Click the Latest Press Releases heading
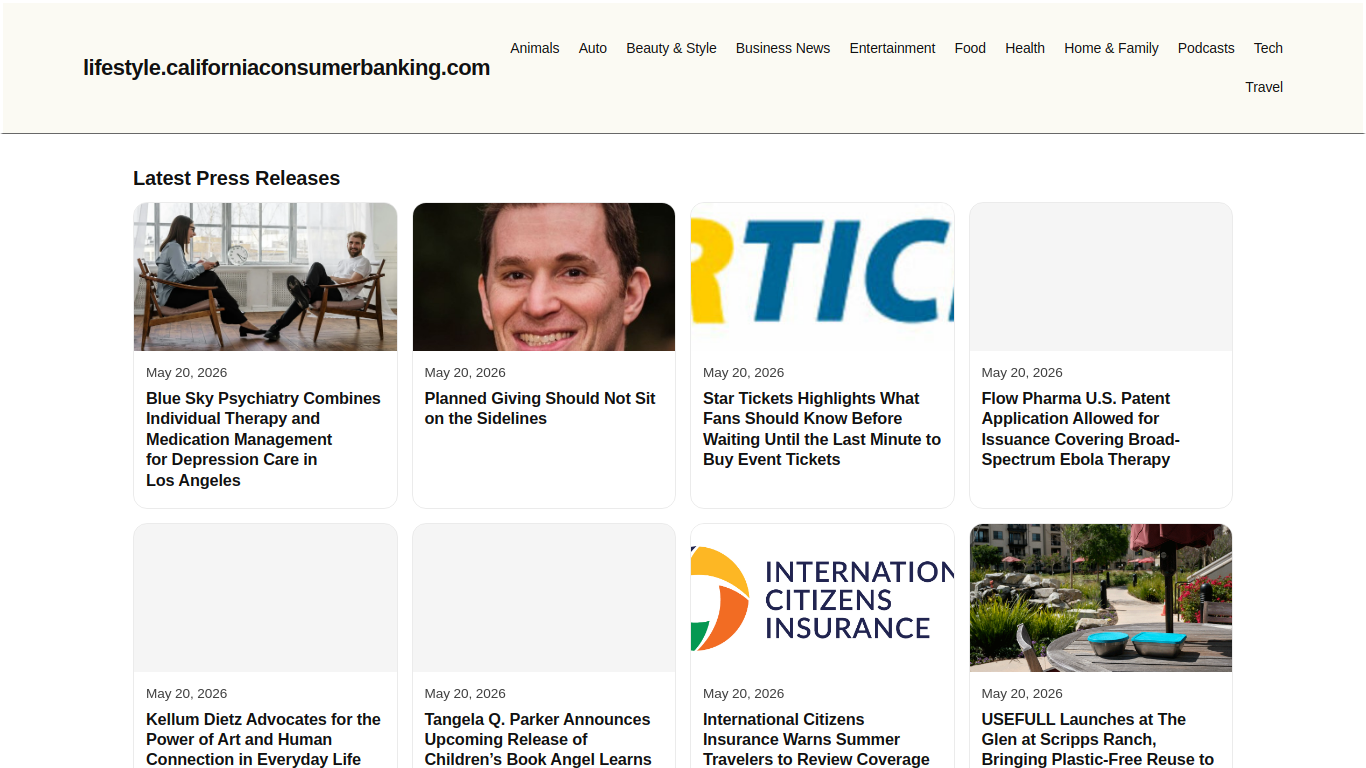1366x768 pixels. [x=236, y=178]
